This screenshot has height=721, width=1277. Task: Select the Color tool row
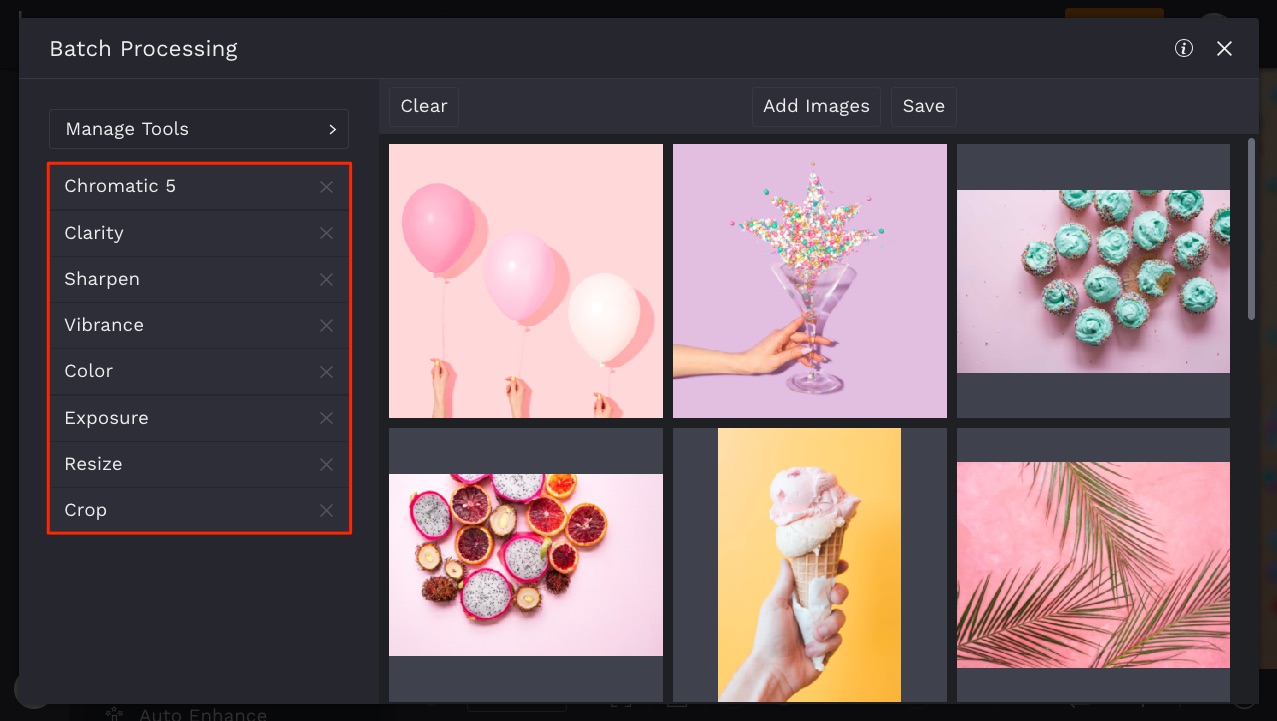(x=199, y=371)
